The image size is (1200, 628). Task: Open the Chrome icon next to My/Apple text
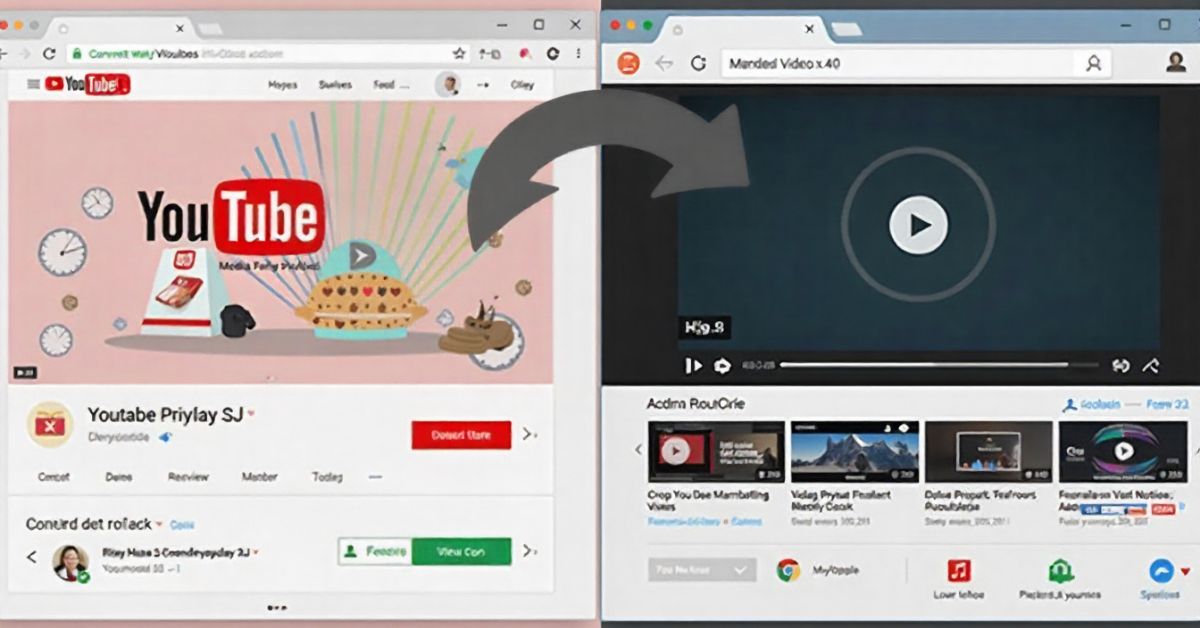click(789, 570)
